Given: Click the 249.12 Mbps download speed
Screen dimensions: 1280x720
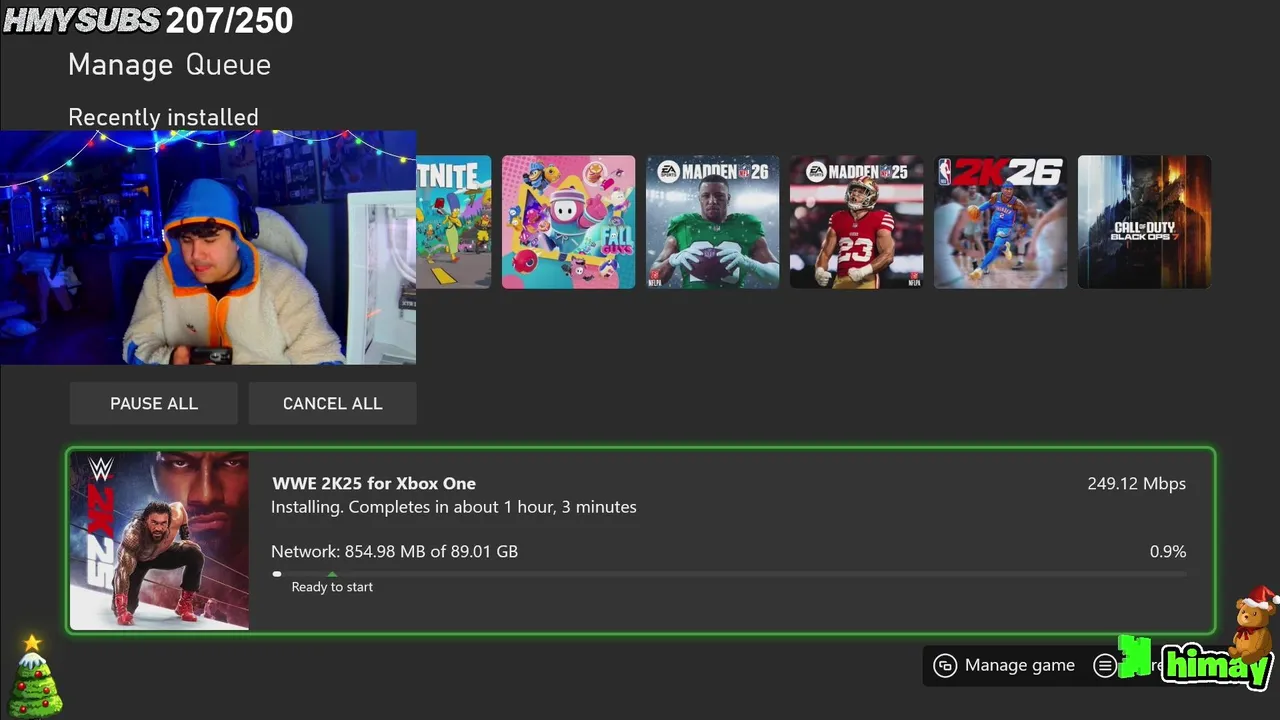Looking at the screenshot, I should [x=1136, y=483].
